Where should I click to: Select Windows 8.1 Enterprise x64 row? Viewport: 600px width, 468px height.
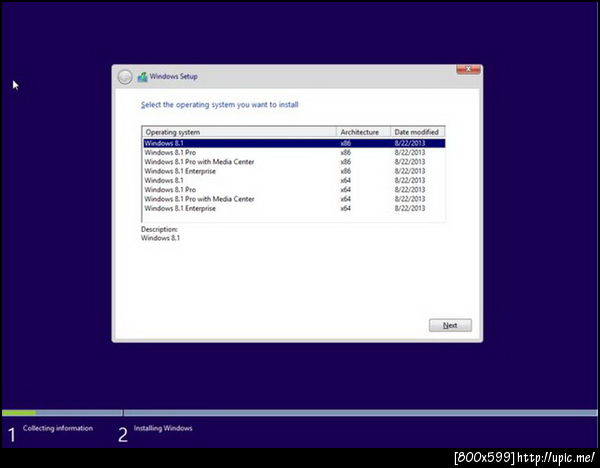tap(294, 208)
